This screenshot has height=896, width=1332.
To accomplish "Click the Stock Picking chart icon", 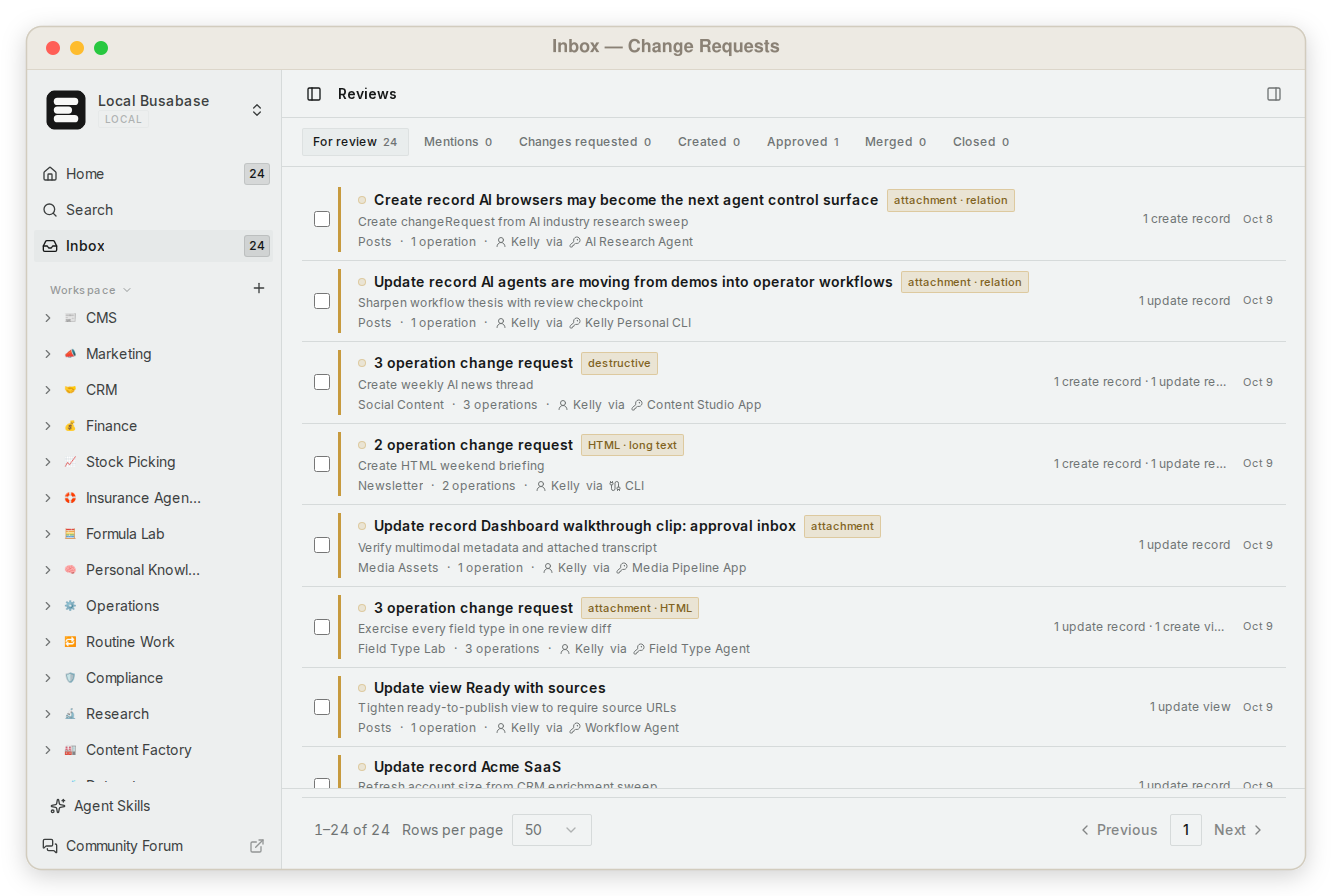I will pyautogui.click(x=70, y=462).
